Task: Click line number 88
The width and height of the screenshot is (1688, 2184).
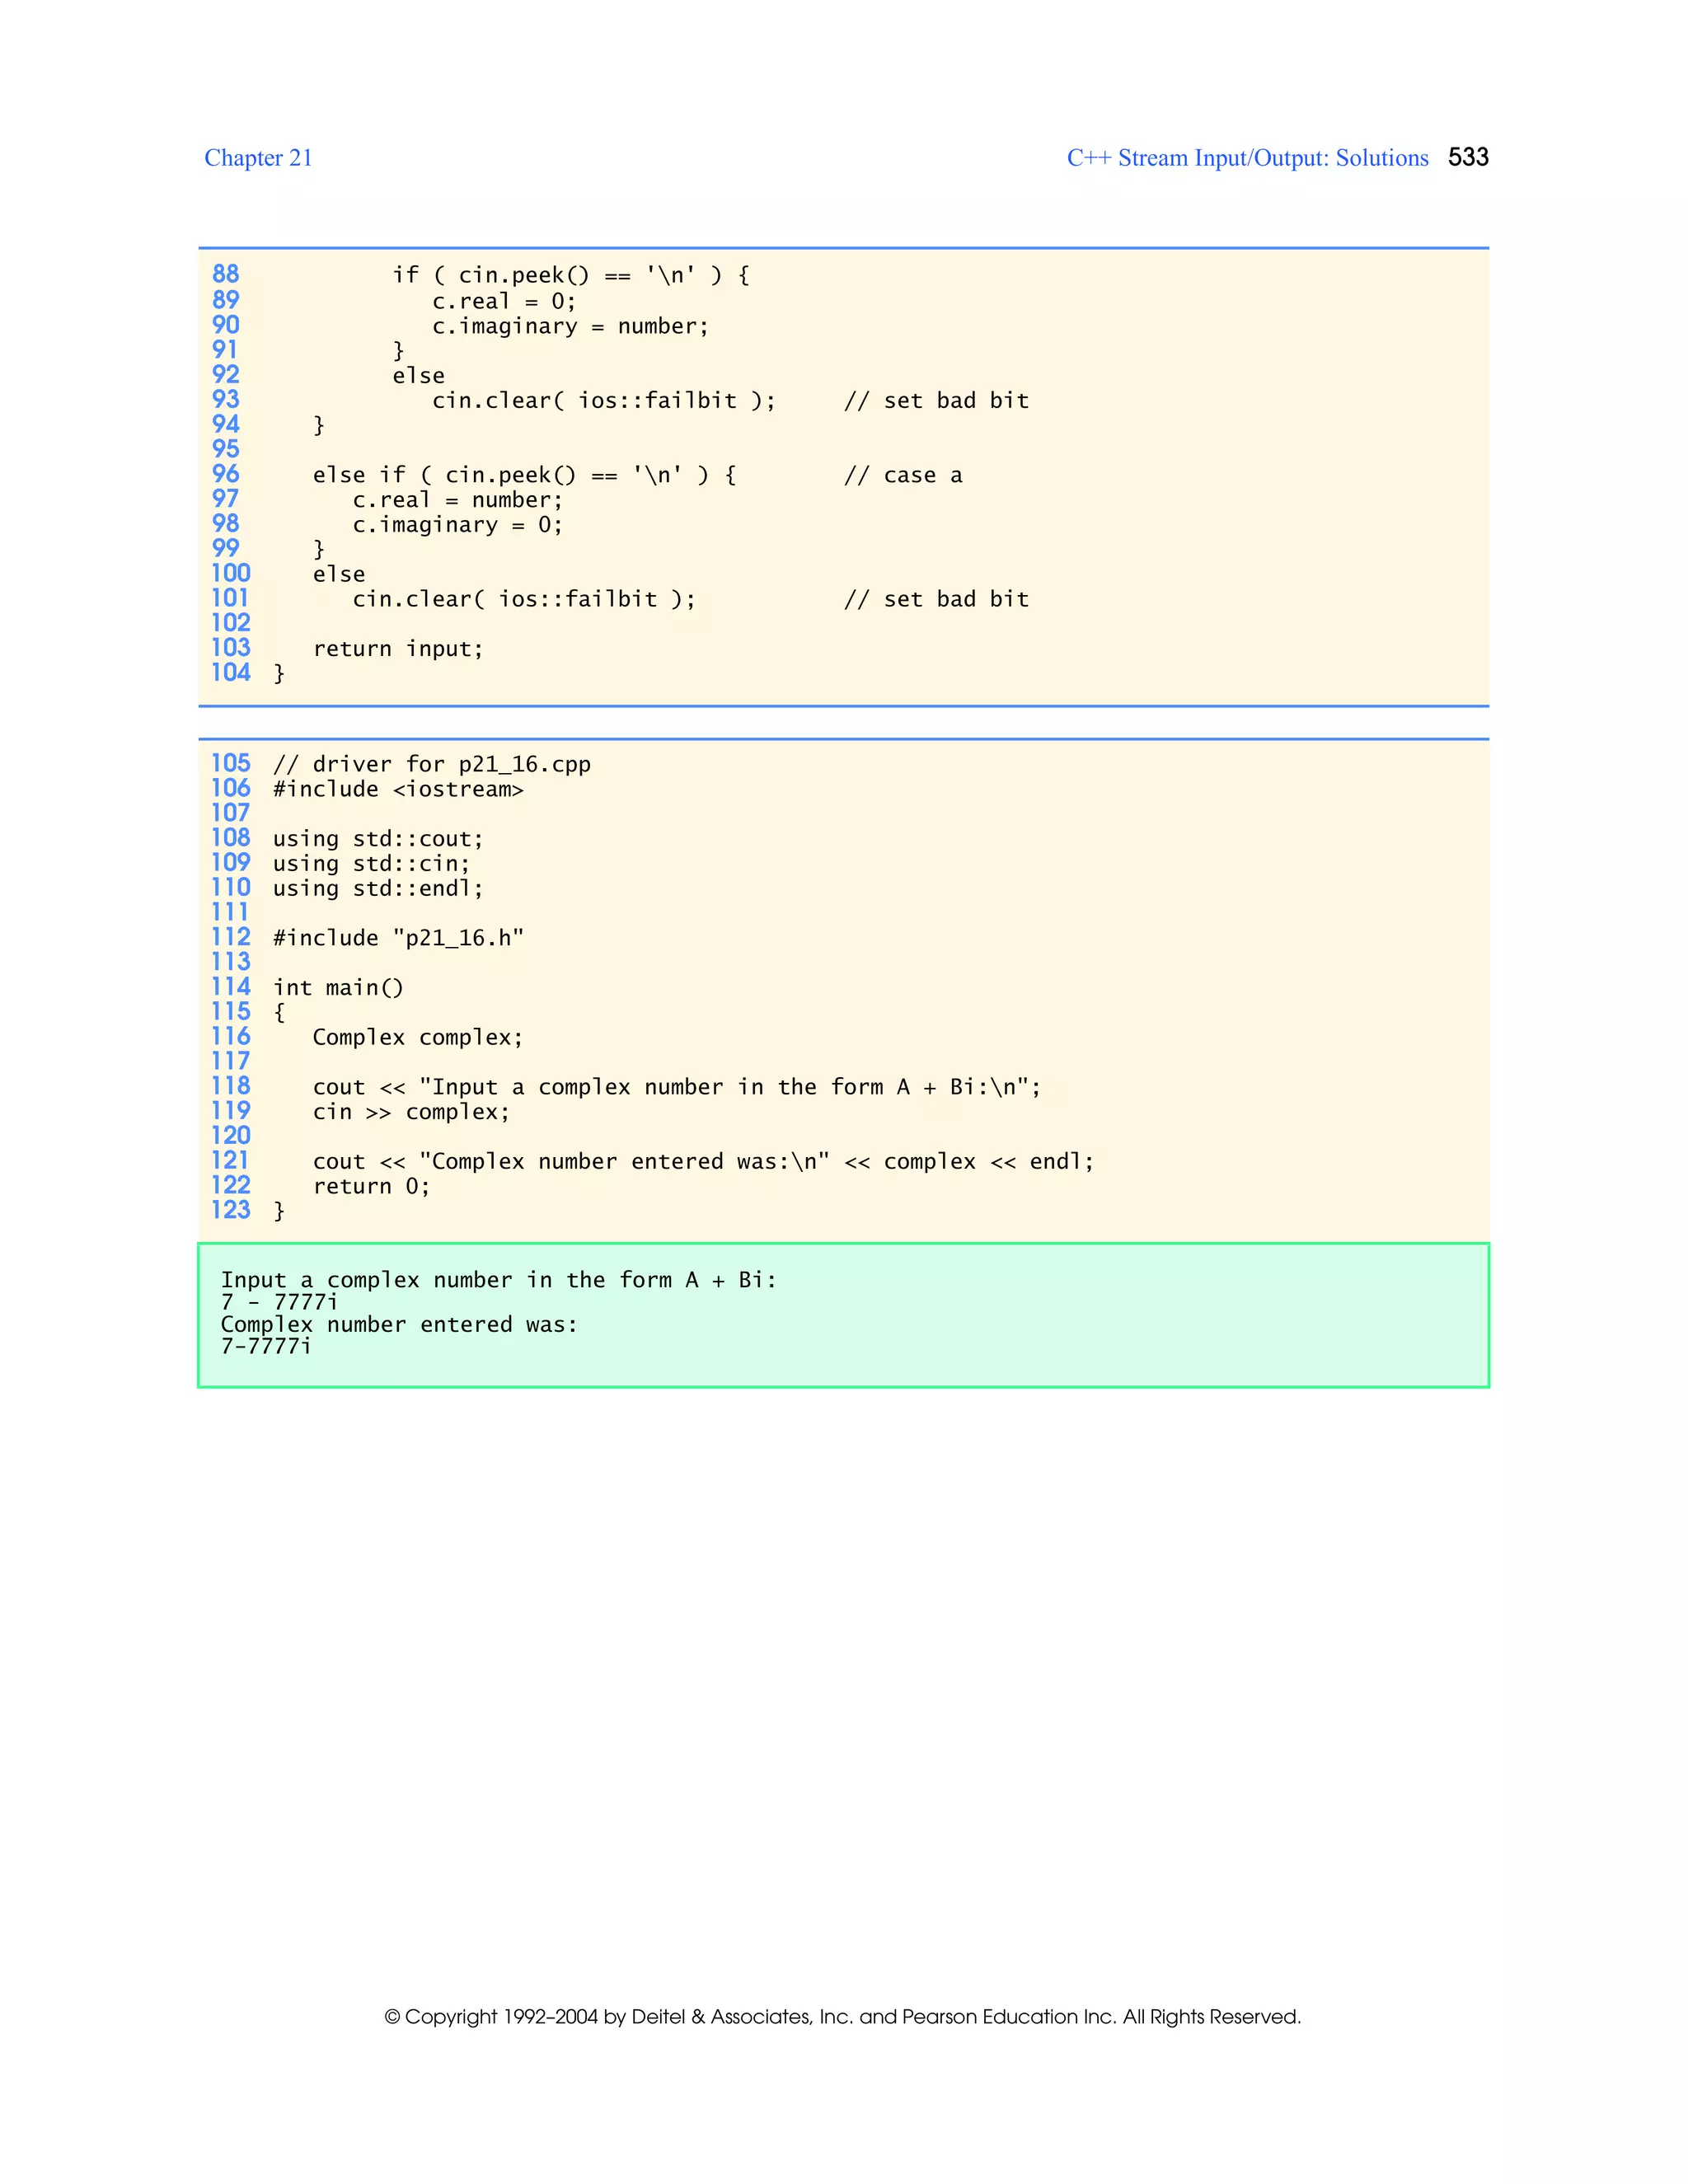Action: pyautogui.click(x=226, y=274)
